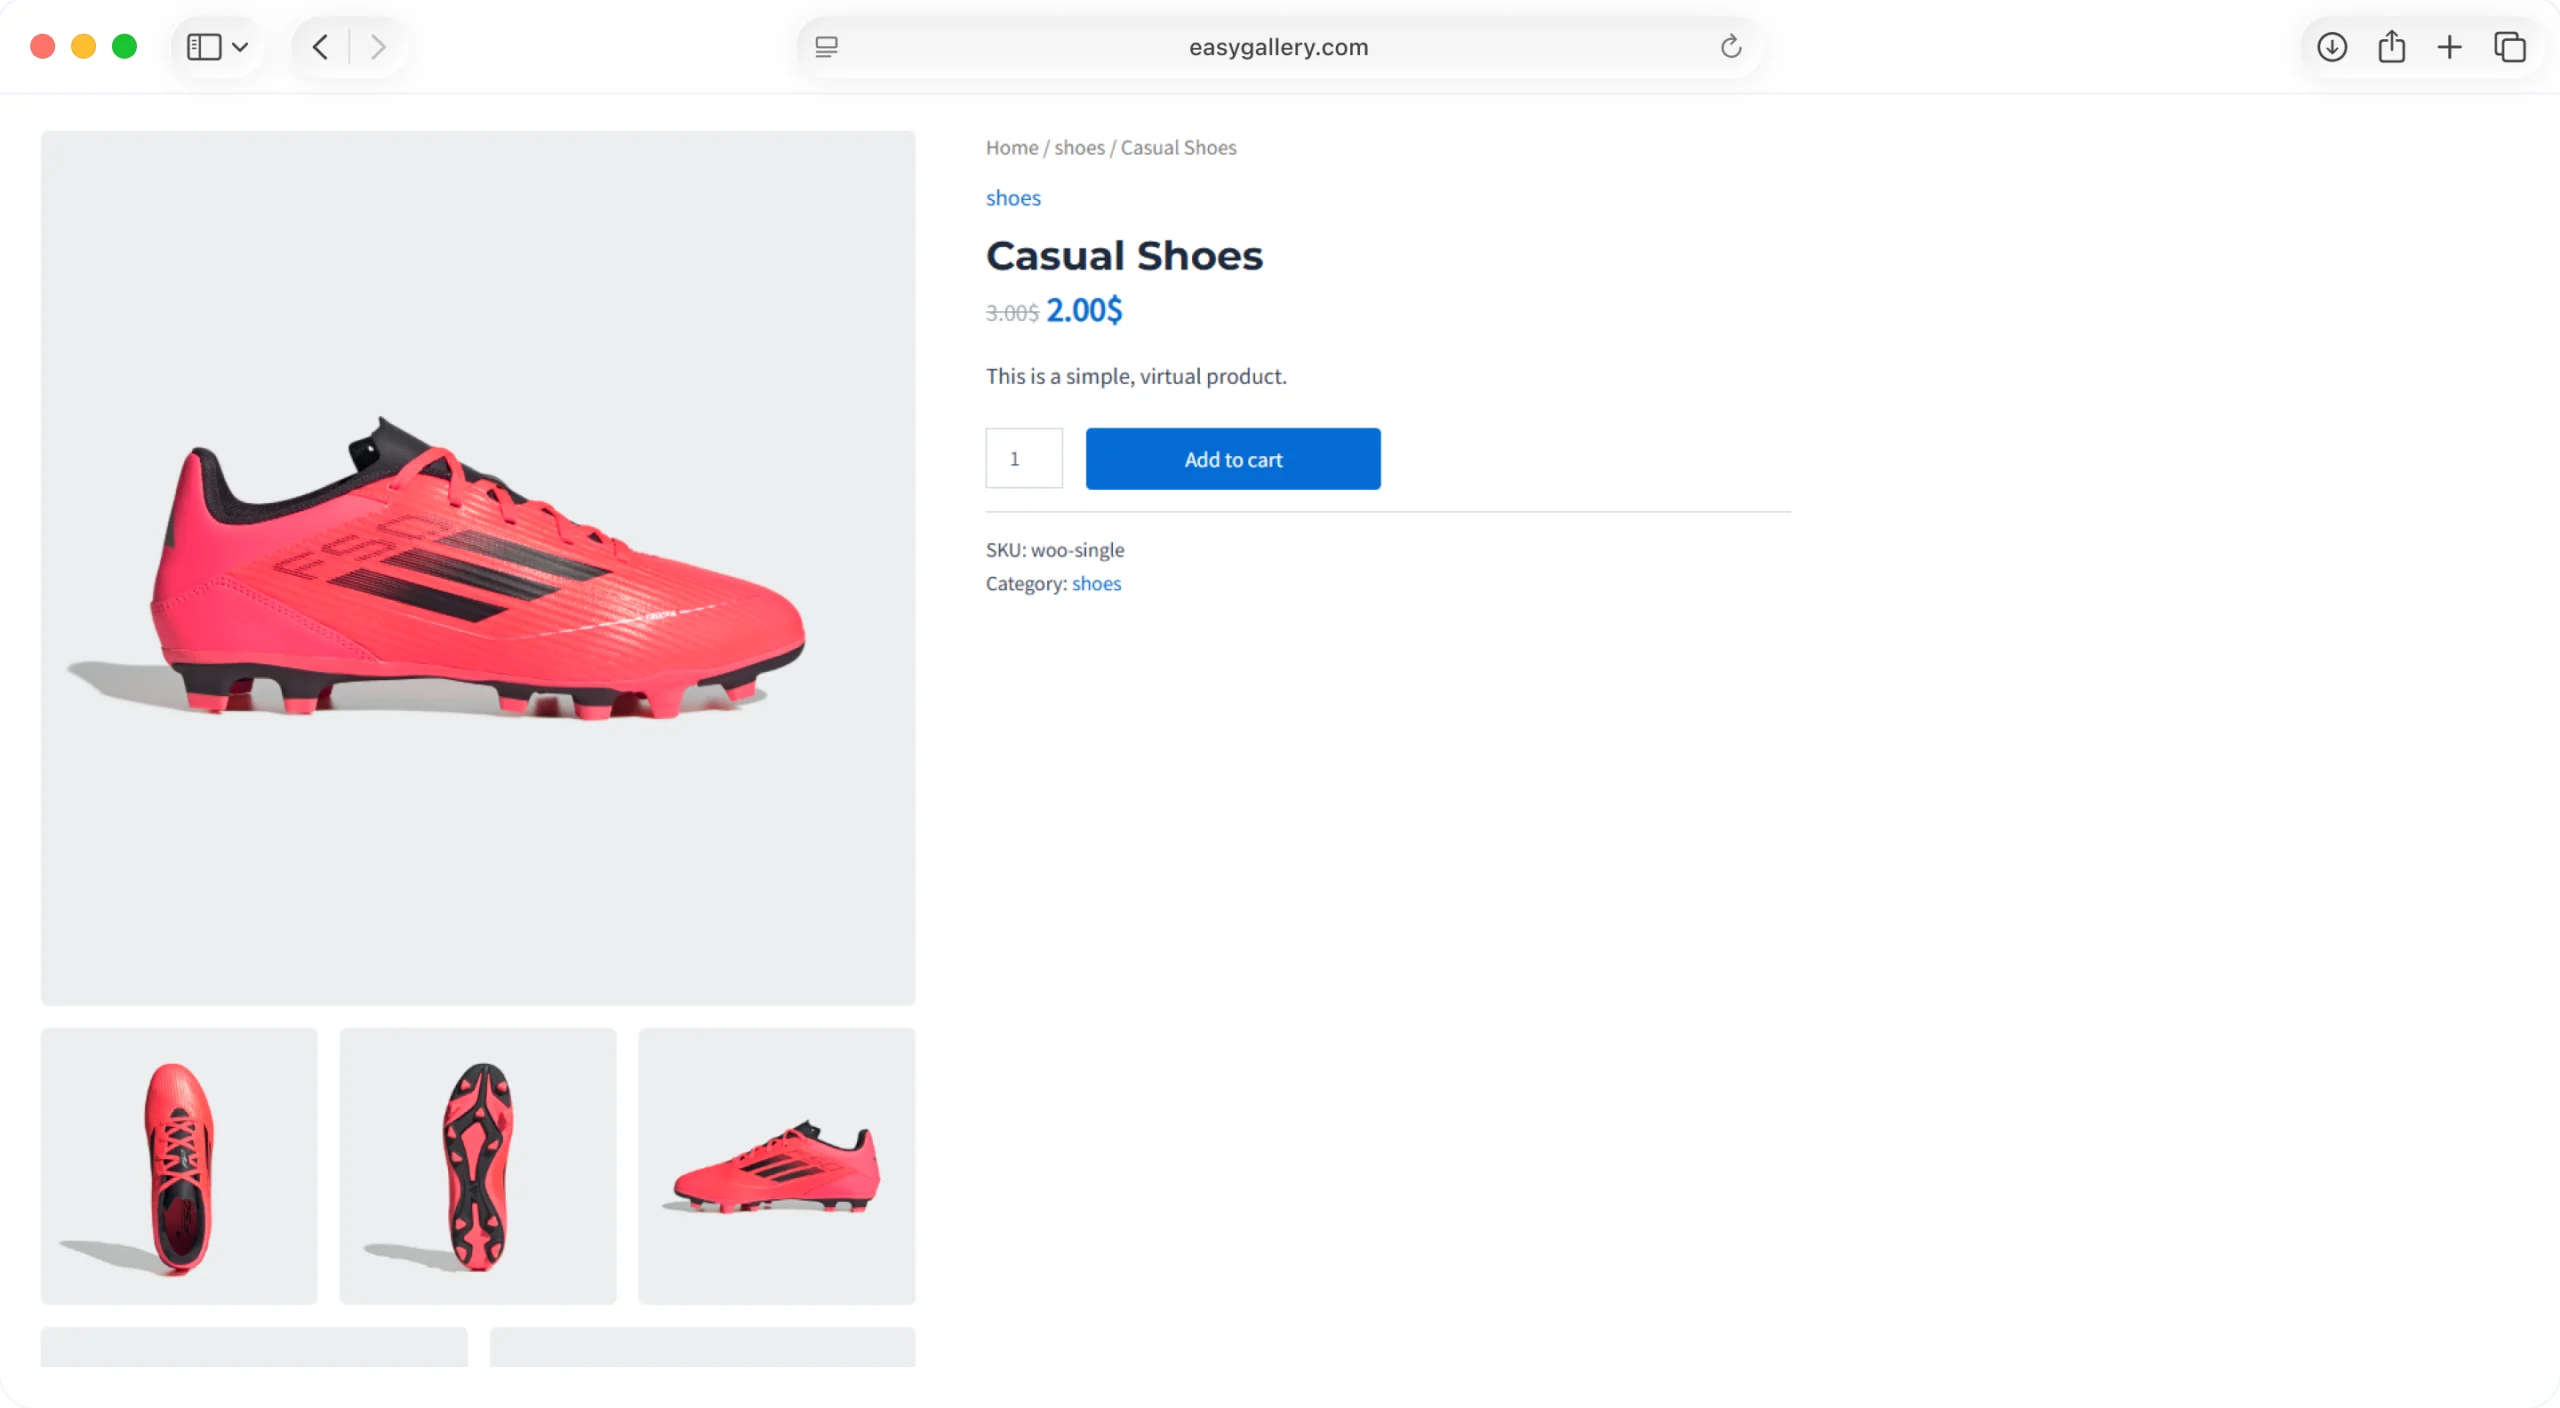Open the main product shoe image
2560x1408 pixels.
point(478,567)
